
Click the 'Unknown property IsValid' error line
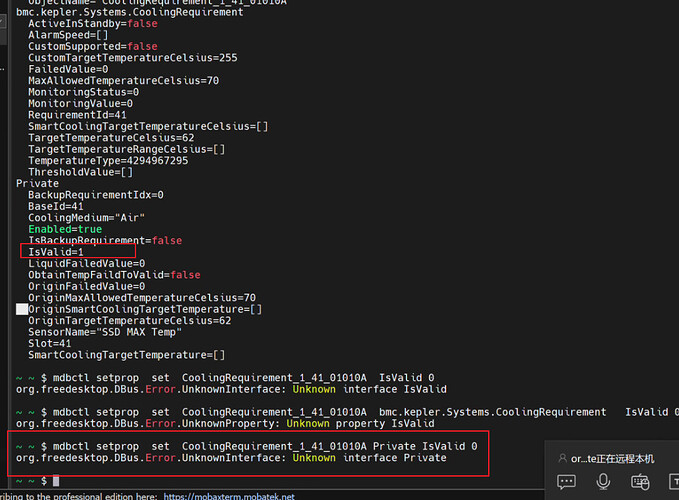225,423
